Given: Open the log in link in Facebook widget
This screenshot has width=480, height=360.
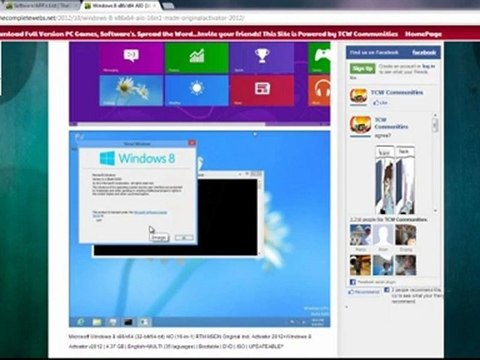Looking at the screenshot, I should (428, 66).
